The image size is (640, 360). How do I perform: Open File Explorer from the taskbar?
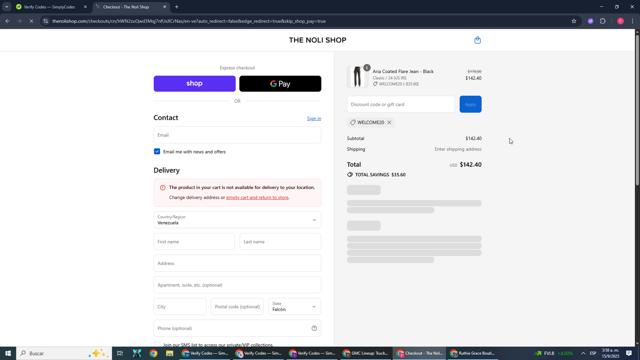[x=170, y=353]
